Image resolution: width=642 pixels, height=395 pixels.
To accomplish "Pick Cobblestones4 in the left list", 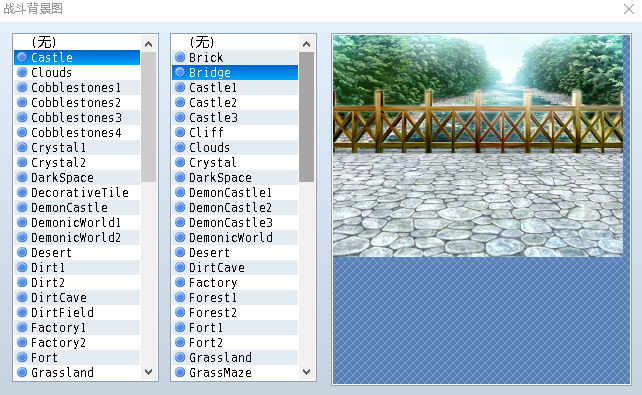I will [77, 133].
